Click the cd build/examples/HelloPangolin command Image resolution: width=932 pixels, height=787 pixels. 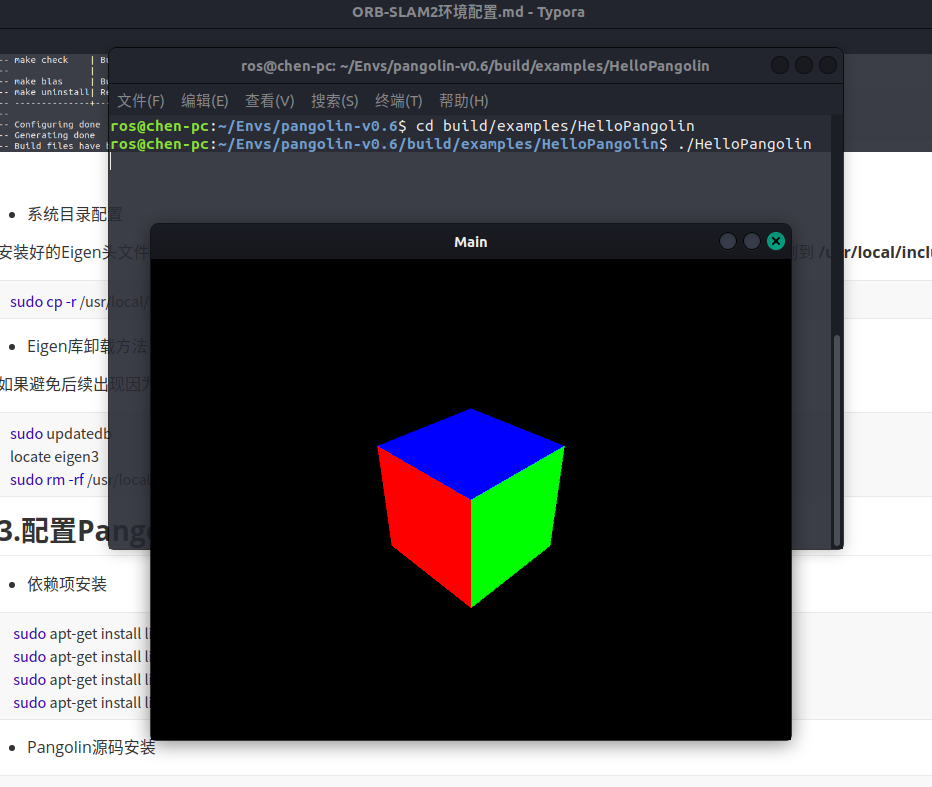555,126
